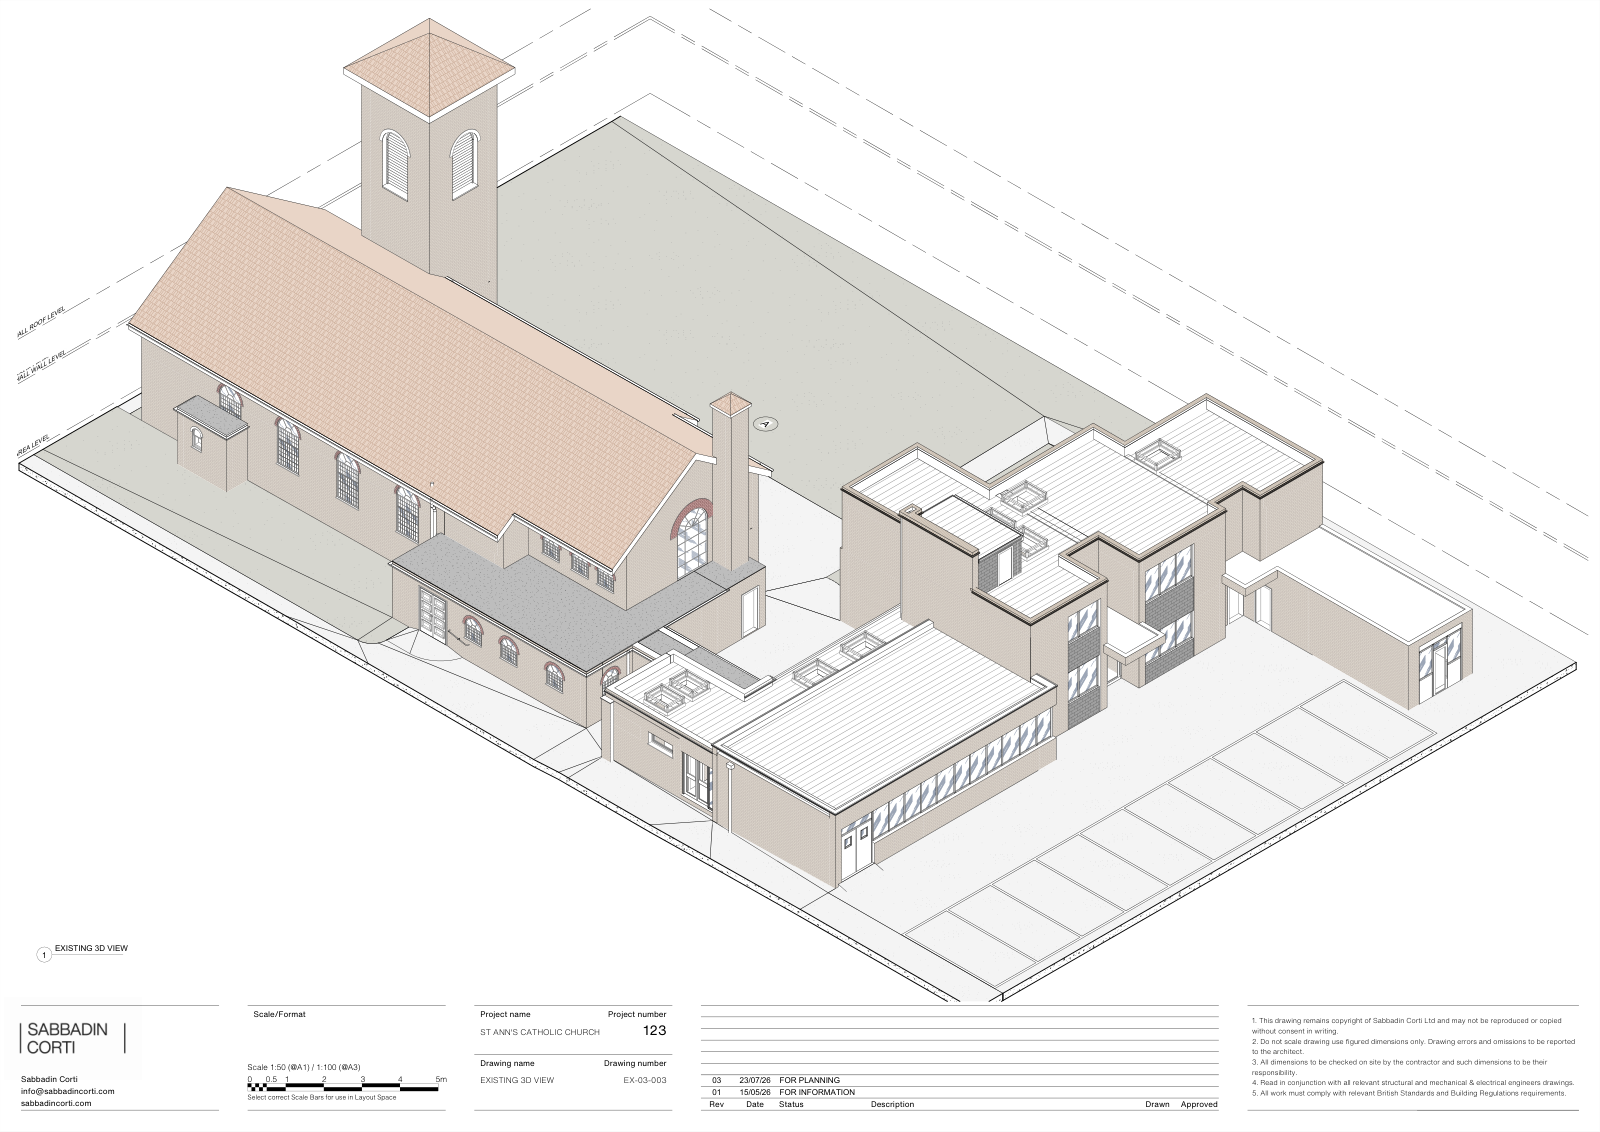The height and width of the screenshot is (1132, 1600).
Task: Click the view number 1 circle marker
Action: [43, 955]
